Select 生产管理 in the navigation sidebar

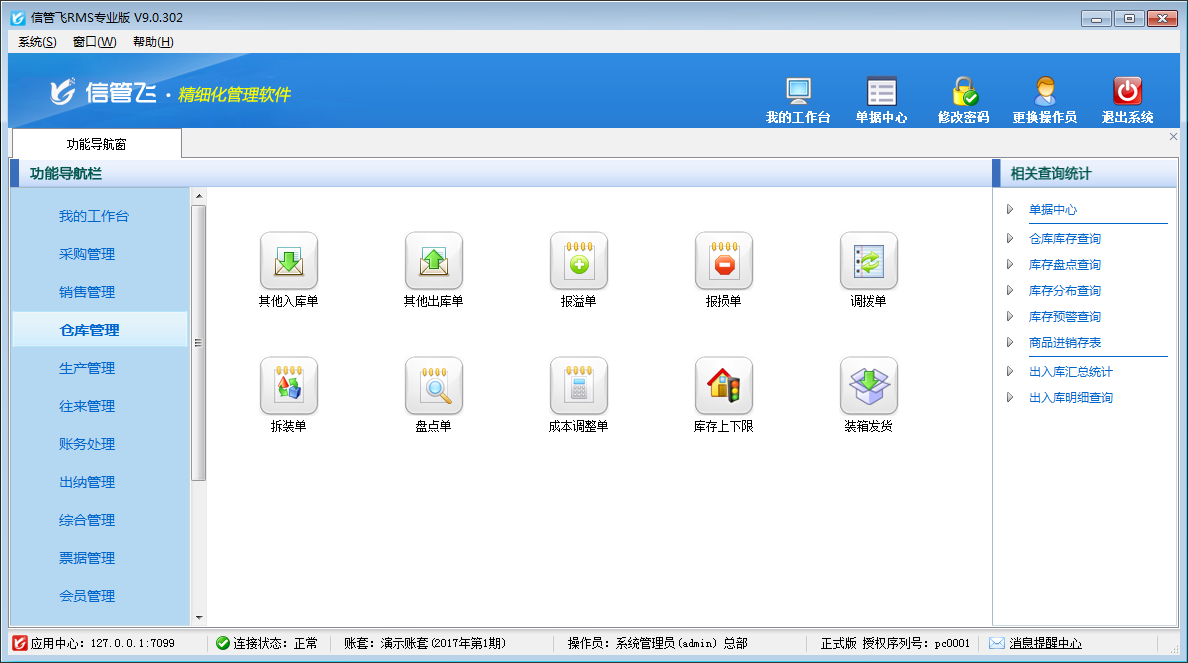point(87,368)
